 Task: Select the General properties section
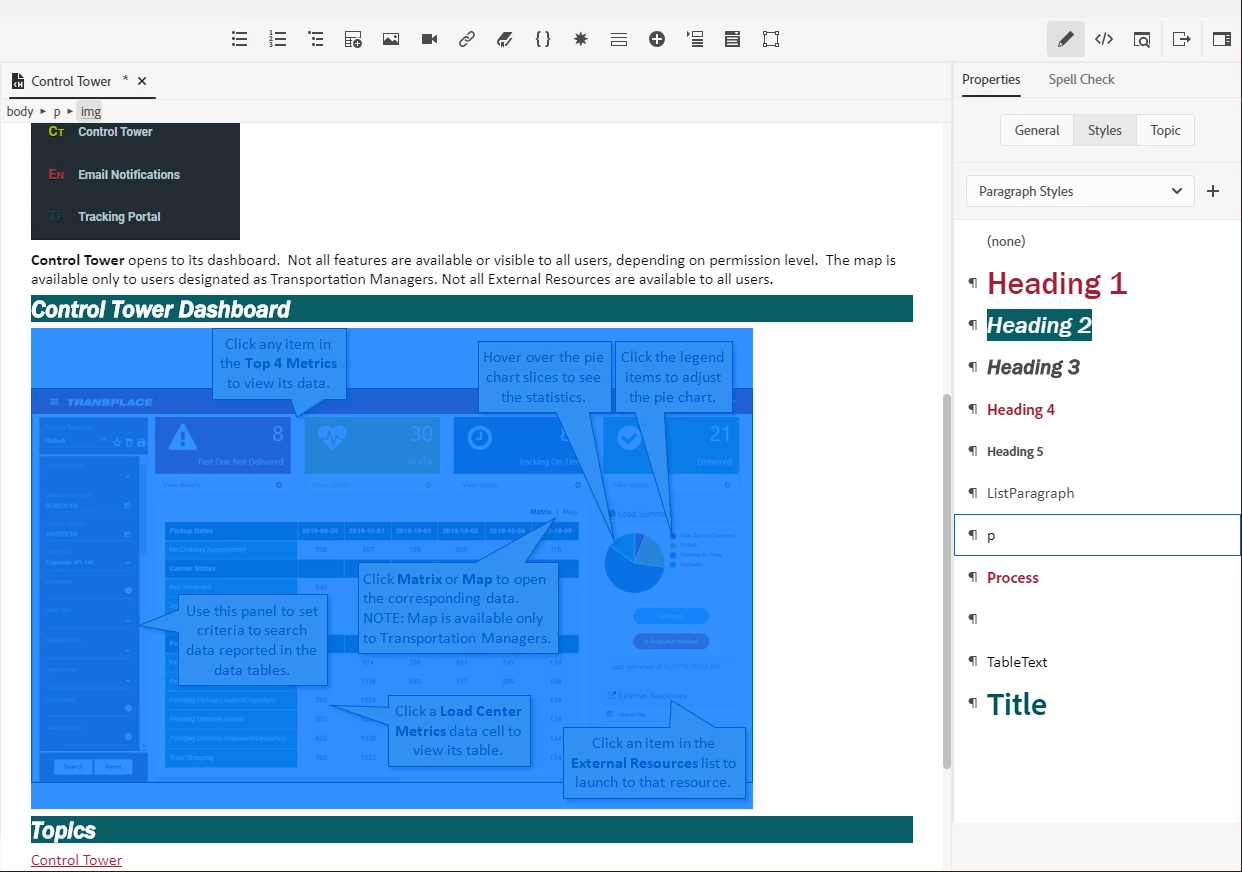point(1037,130)
